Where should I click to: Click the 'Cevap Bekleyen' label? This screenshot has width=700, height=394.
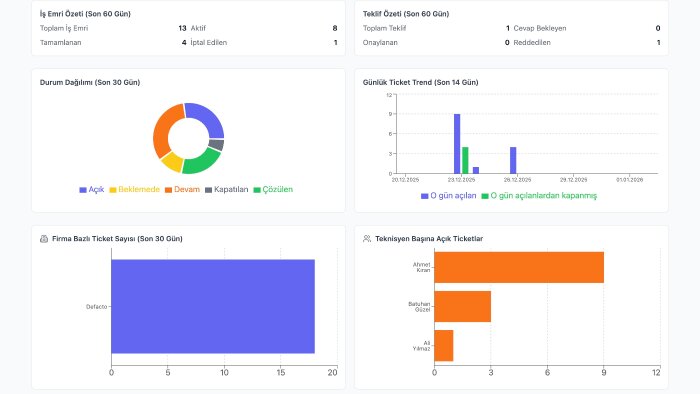pyautogui.click(x=540, y=28)
